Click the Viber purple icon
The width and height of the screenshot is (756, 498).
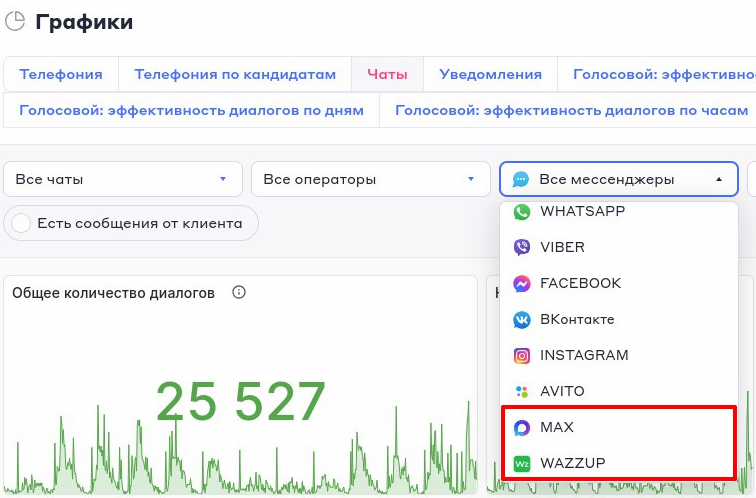tap(522, 247)
